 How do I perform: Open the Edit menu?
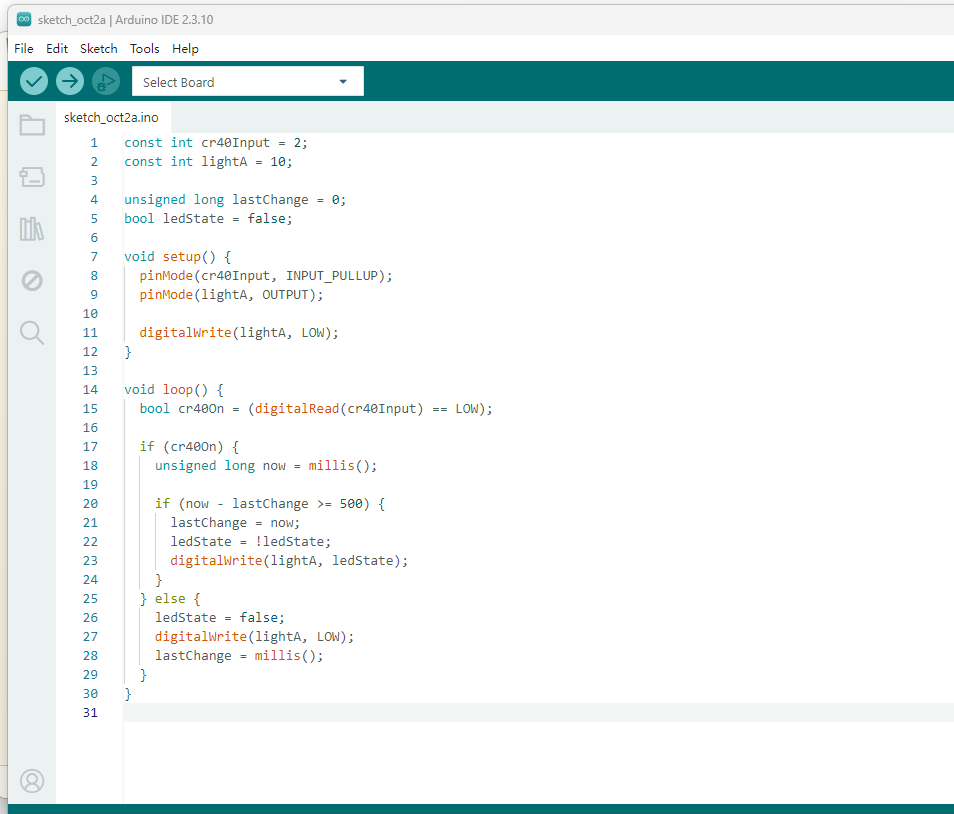(57, 49)
